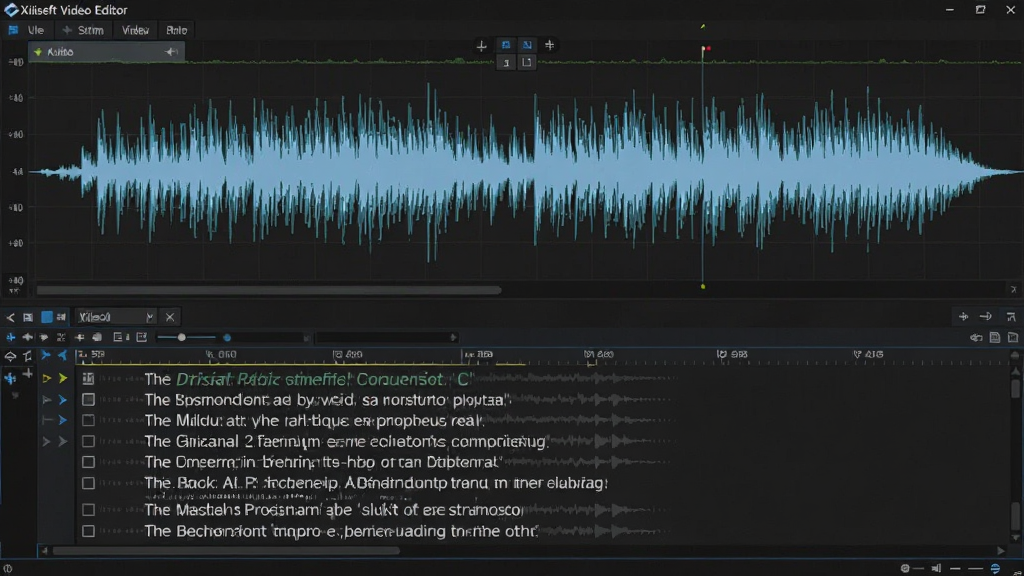Click the back arrow in lower panel header

click(10, 317)
